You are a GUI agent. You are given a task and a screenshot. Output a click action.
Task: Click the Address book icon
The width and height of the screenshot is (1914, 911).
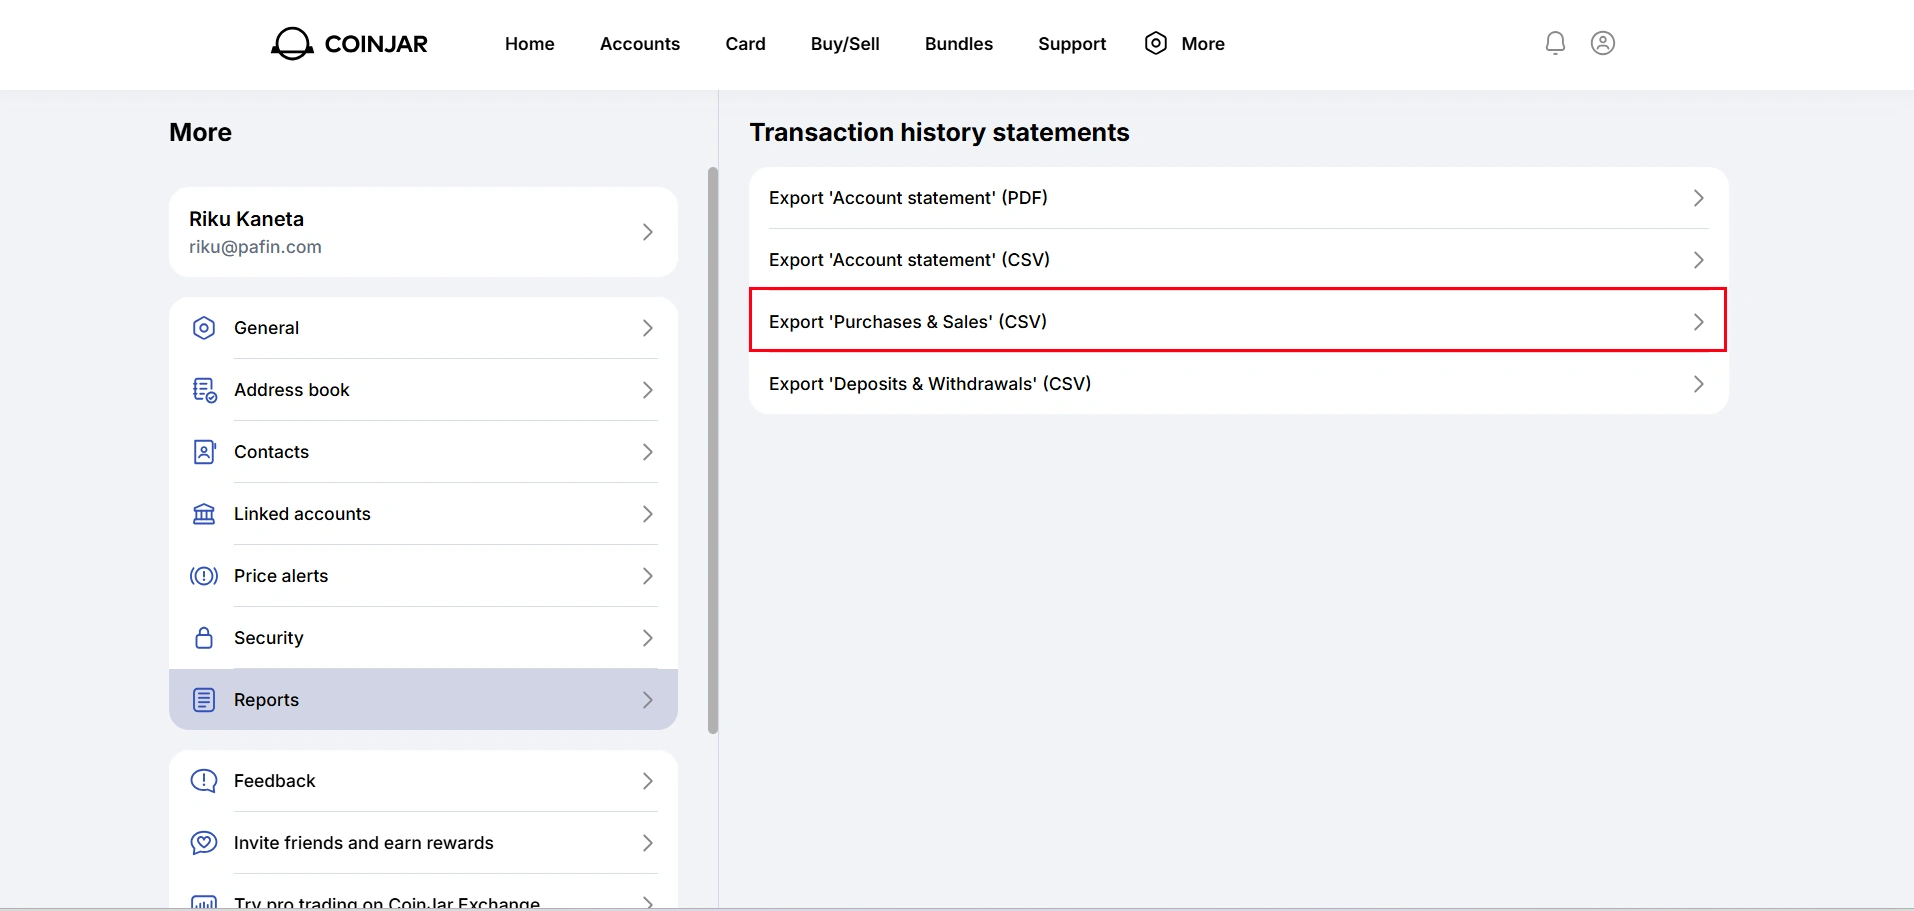tap(204, 390)
